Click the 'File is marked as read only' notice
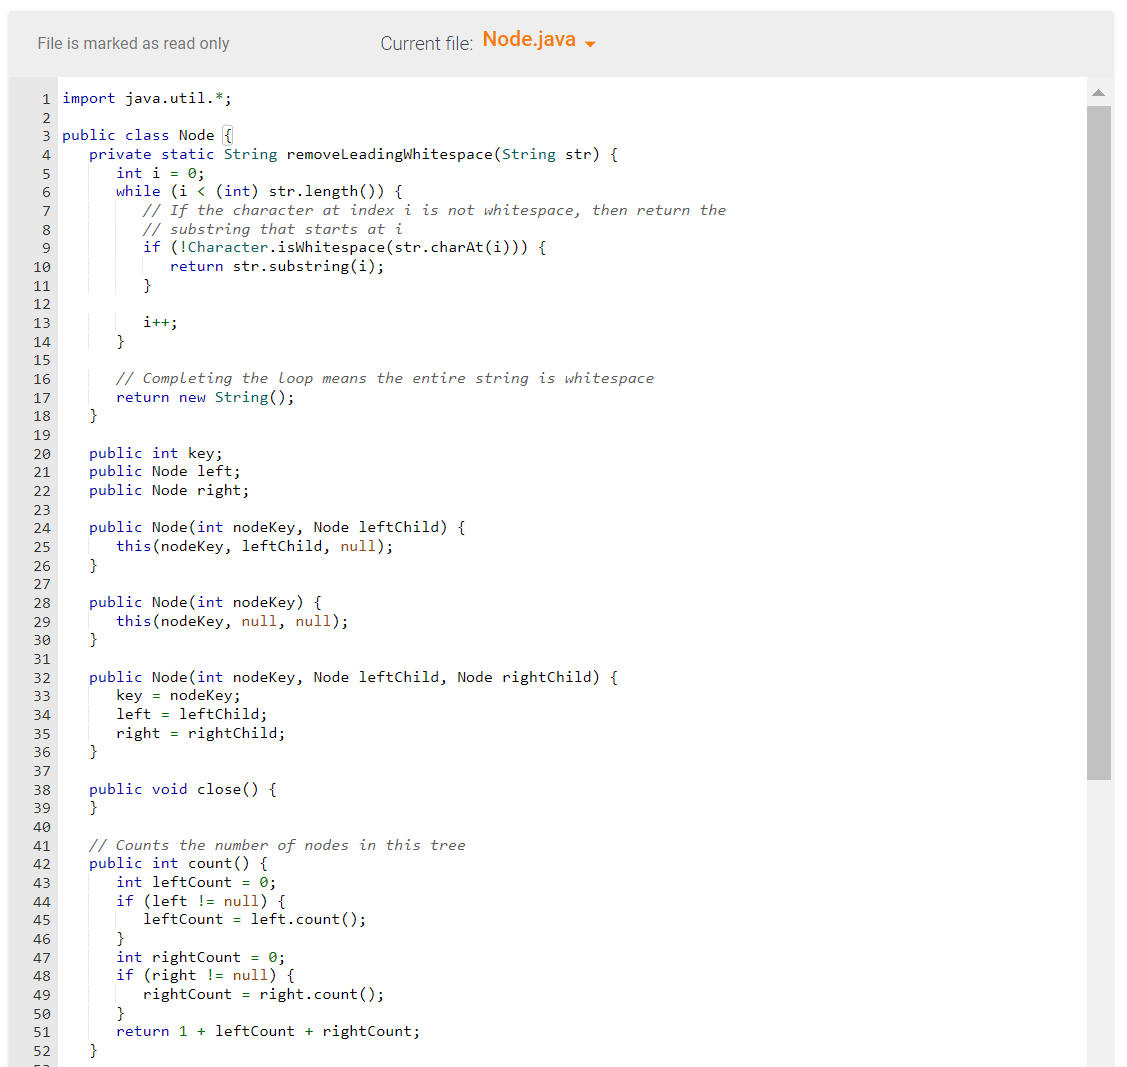This screenshot has height=1067, width=1127. click(133, 43)
